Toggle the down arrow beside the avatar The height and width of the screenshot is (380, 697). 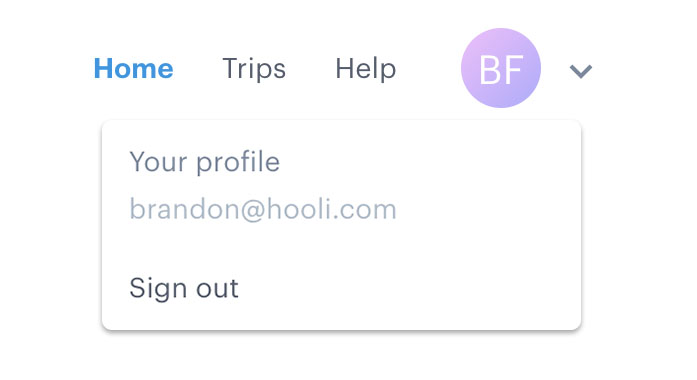click(581, 71)
